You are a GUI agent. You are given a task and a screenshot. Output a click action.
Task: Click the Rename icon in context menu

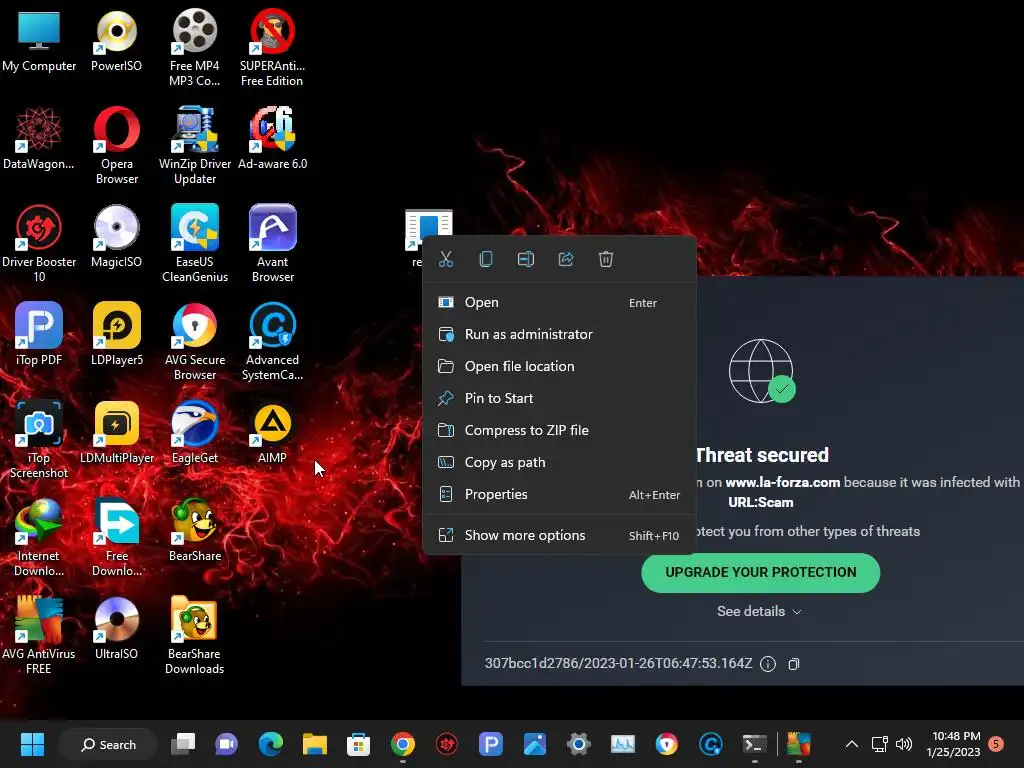(x=526, y=259)
